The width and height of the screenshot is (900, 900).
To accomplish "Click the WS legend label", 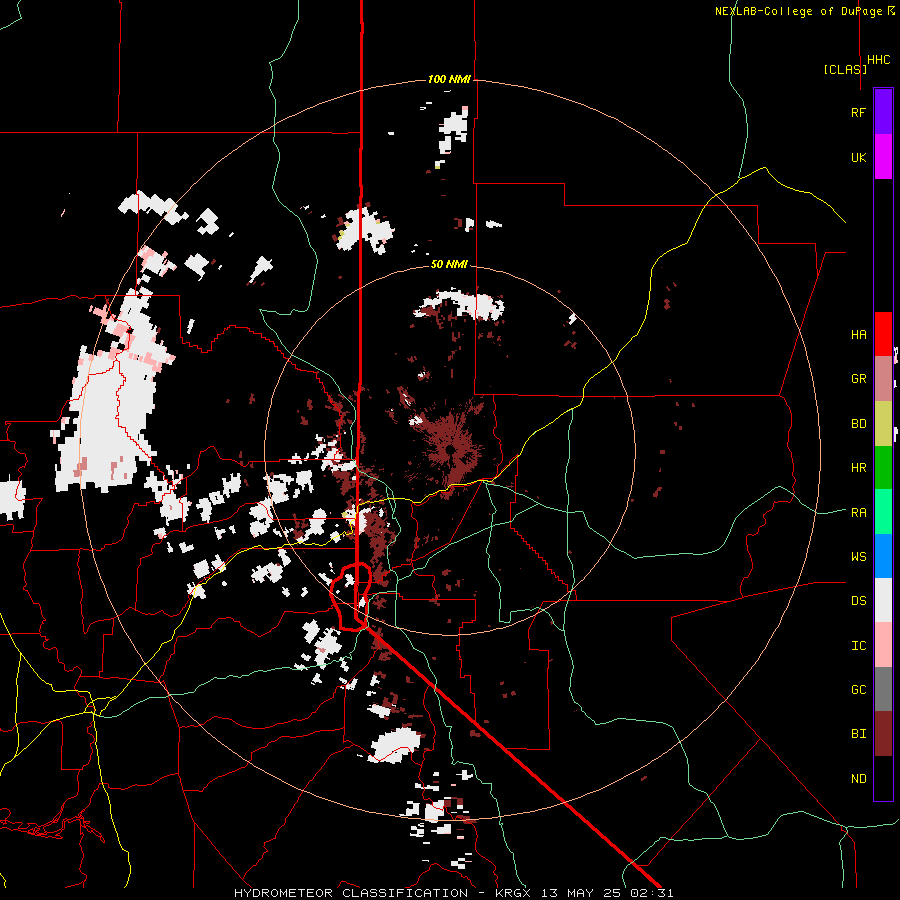I will pos(858,557).
